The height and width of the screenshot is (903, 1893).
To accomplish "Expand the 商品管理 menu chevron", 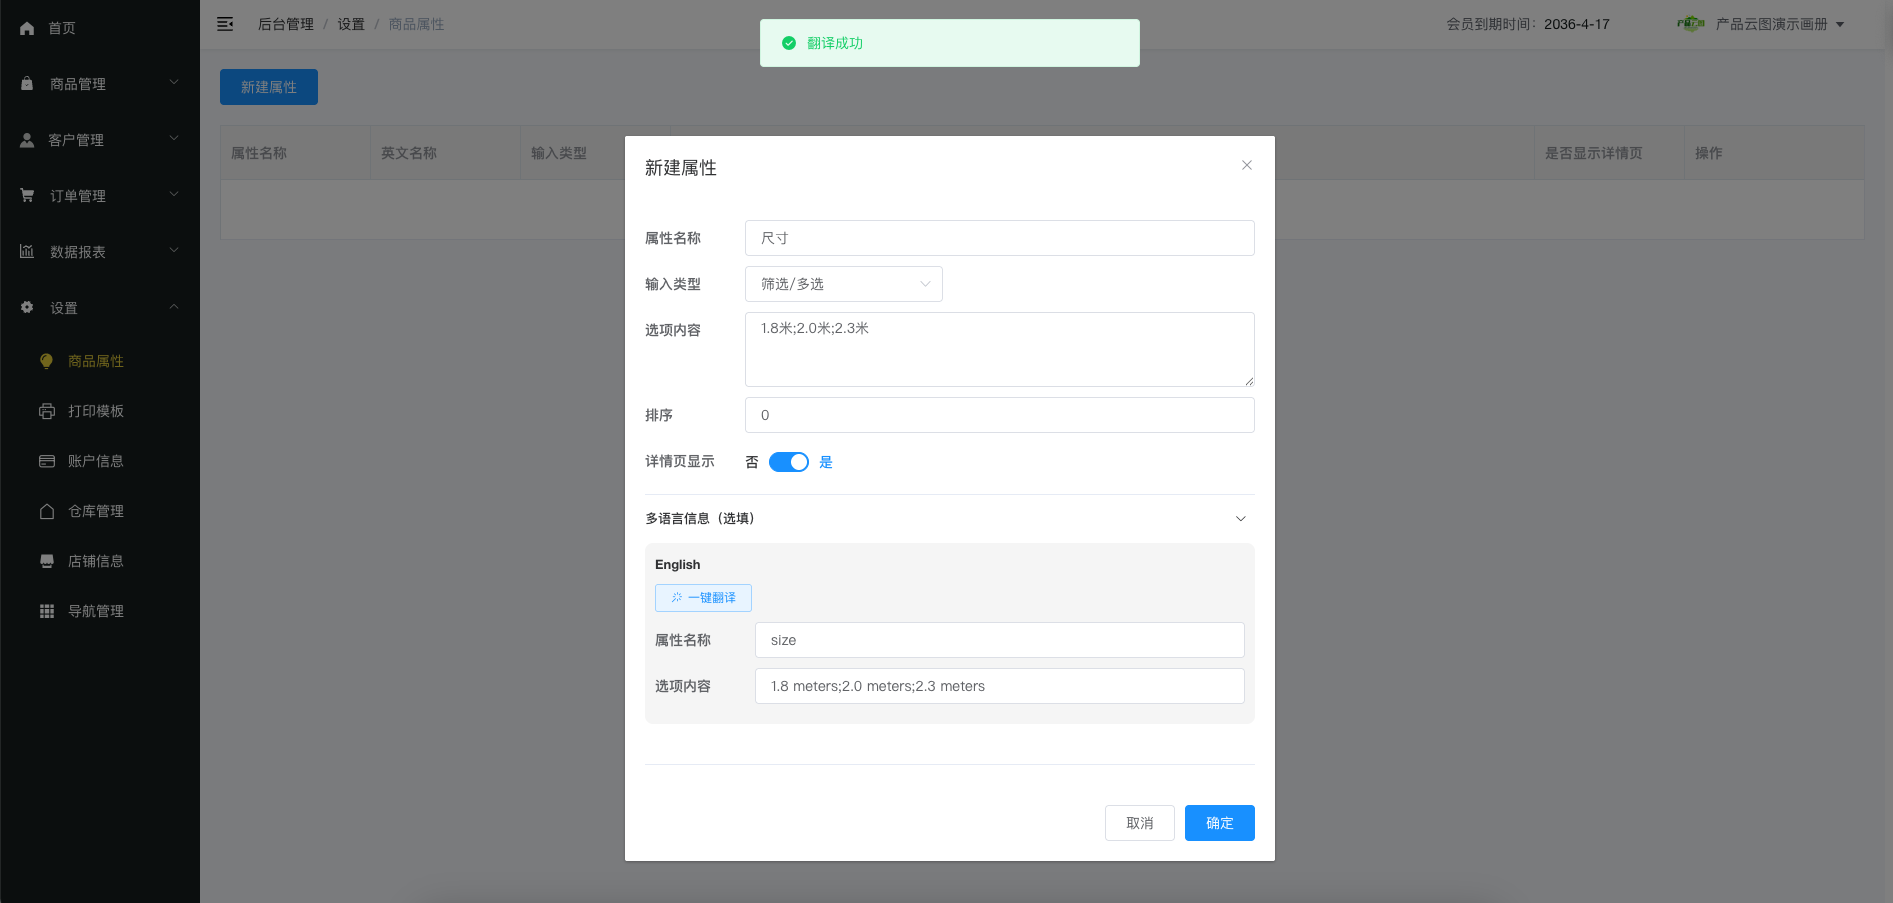I will pos(174,83).
